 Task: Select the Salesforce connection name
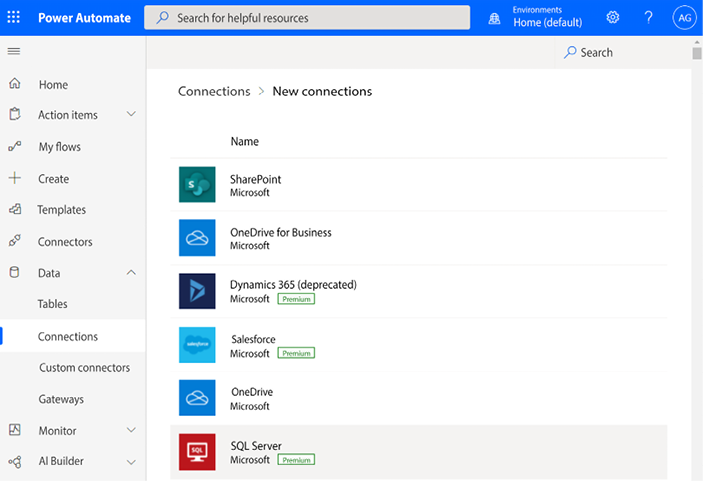253,339
